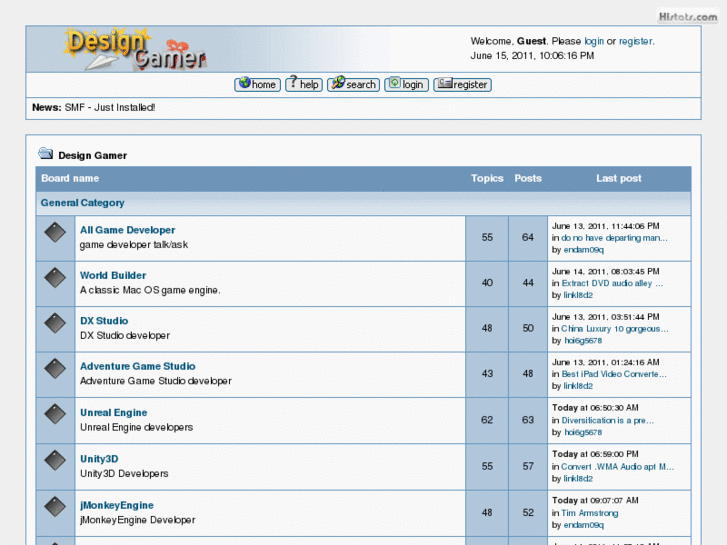Open the Unreal Engine board
The image size is (727, 545).
tap(114, 413)
